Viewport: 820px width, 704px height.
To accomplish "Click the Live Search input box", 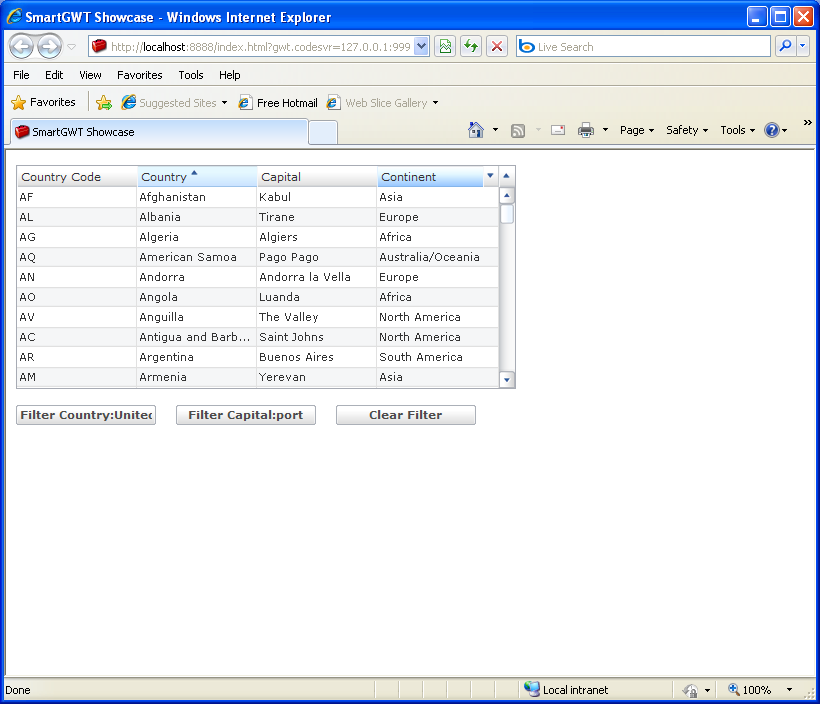I will tap(643, 47).
